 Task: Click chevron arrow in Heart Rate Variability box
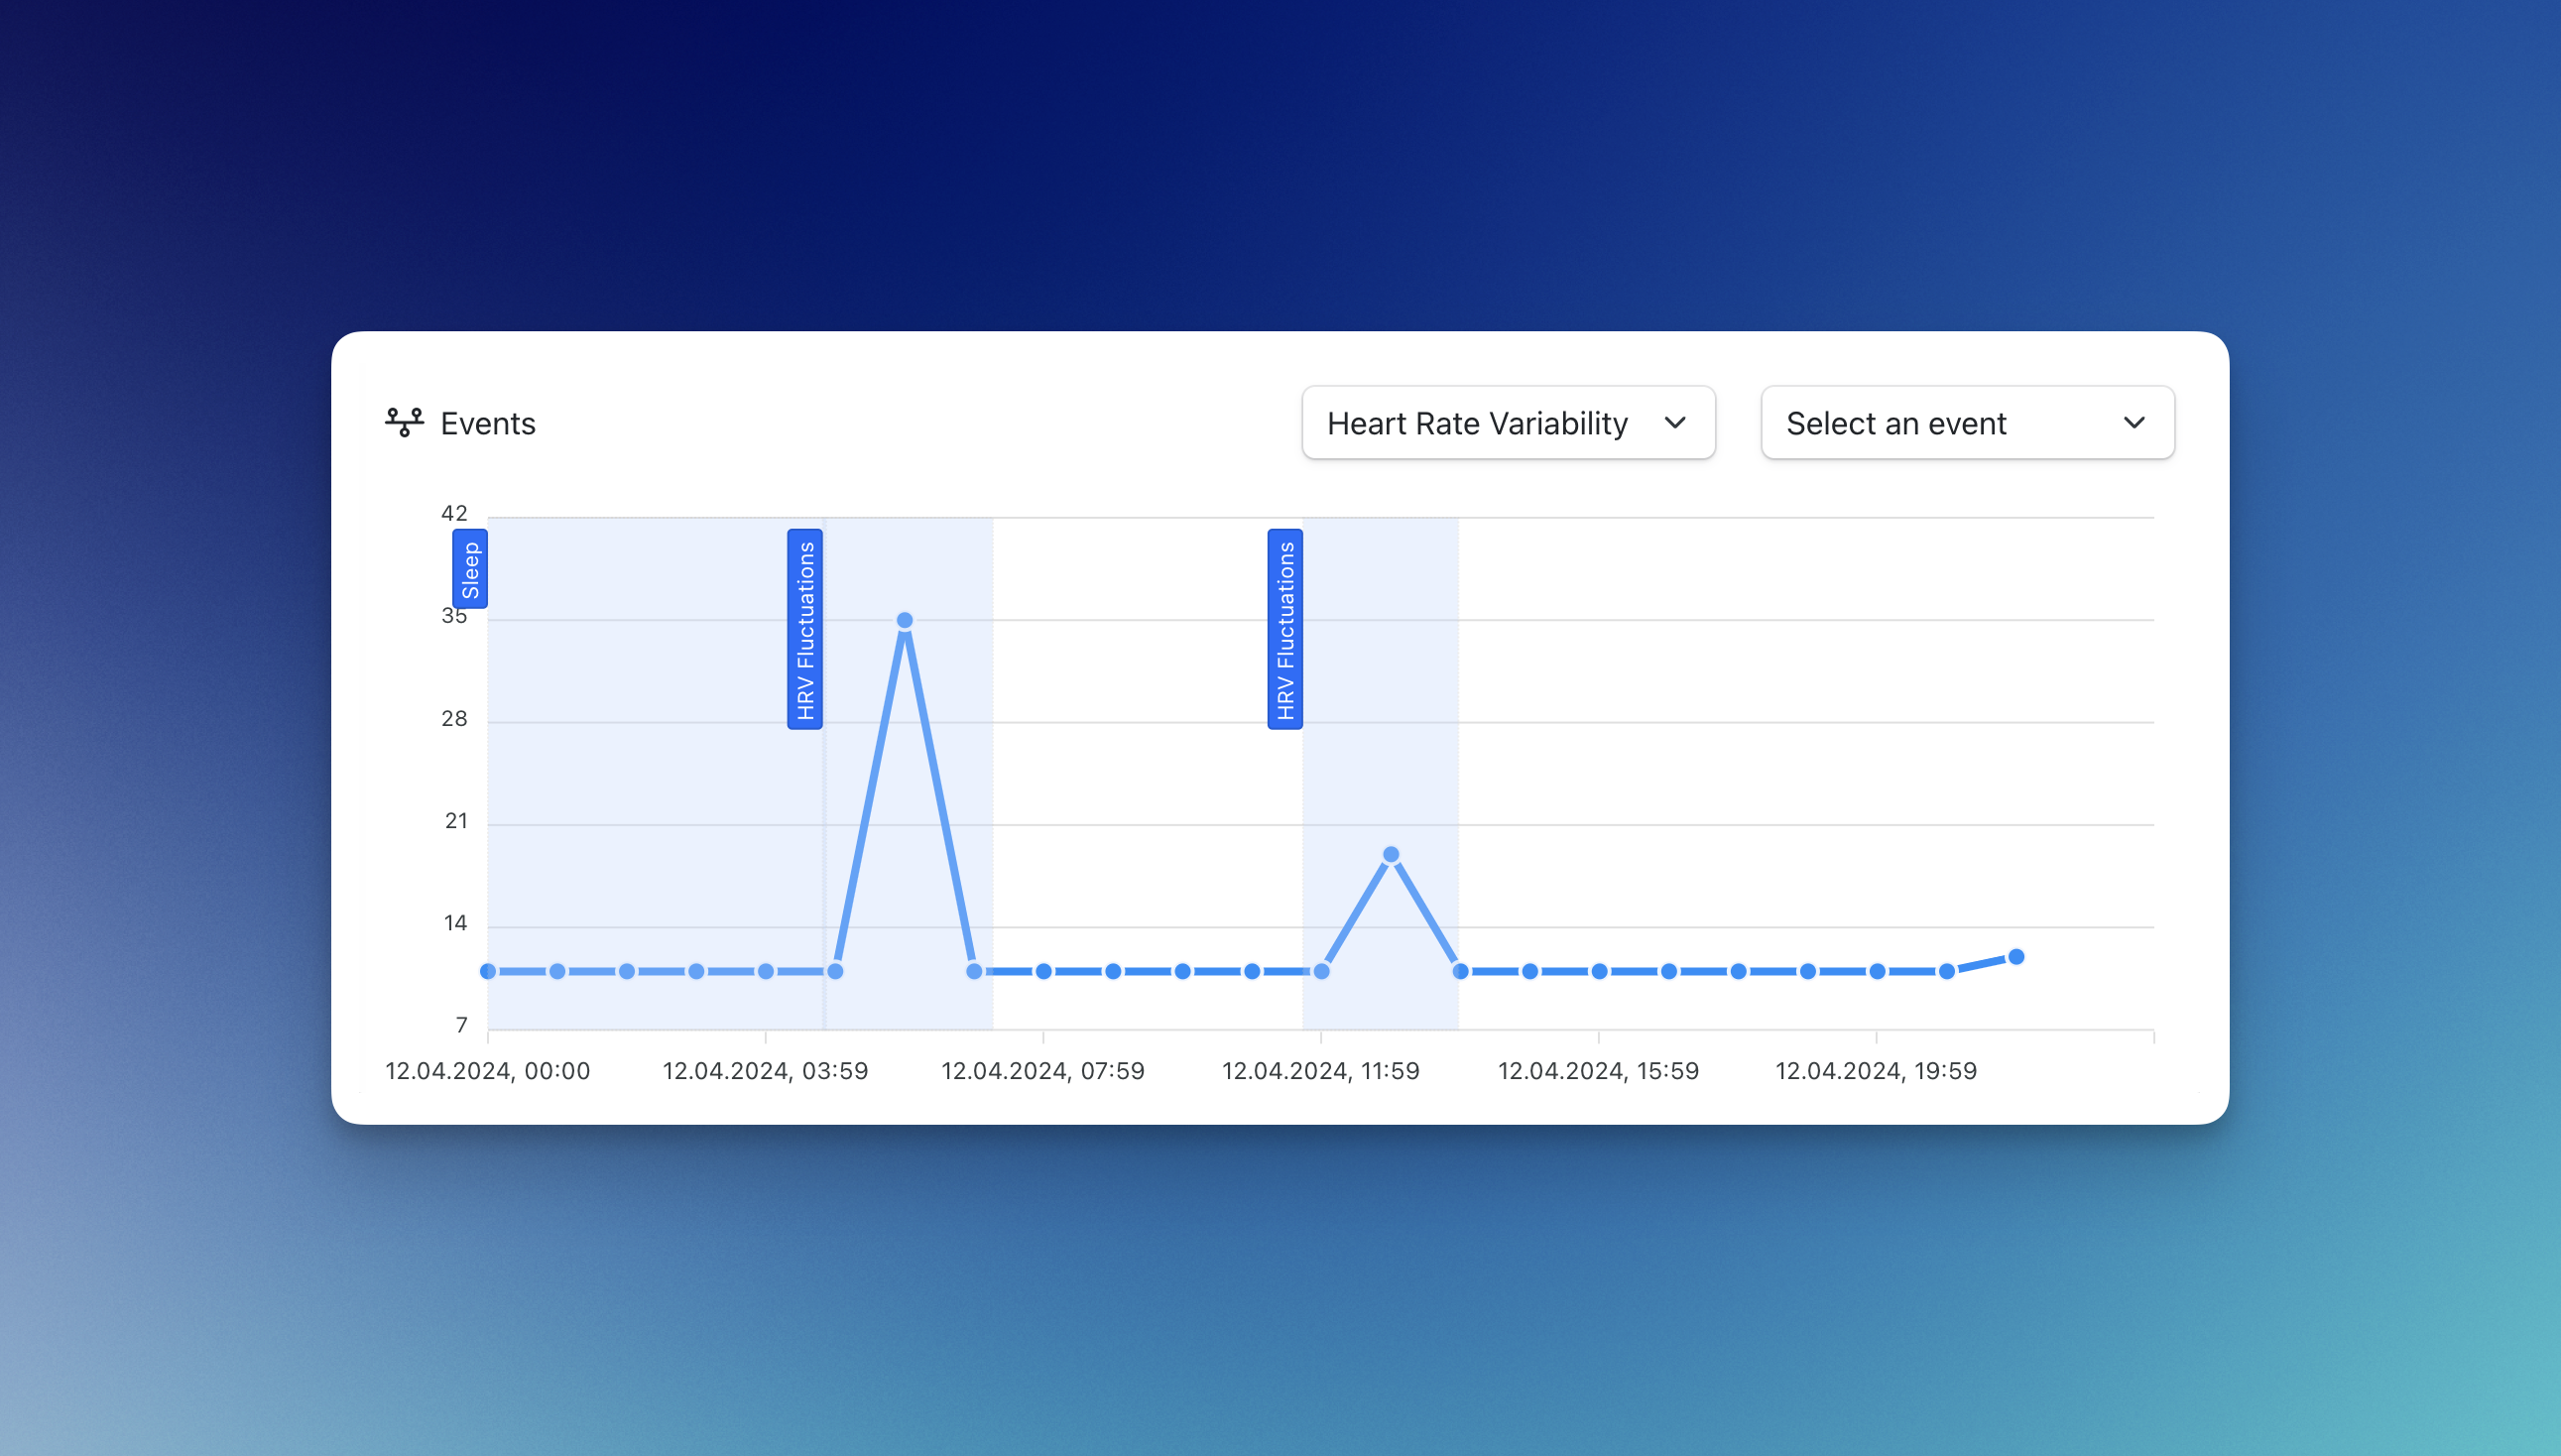tap(1675, 423)
